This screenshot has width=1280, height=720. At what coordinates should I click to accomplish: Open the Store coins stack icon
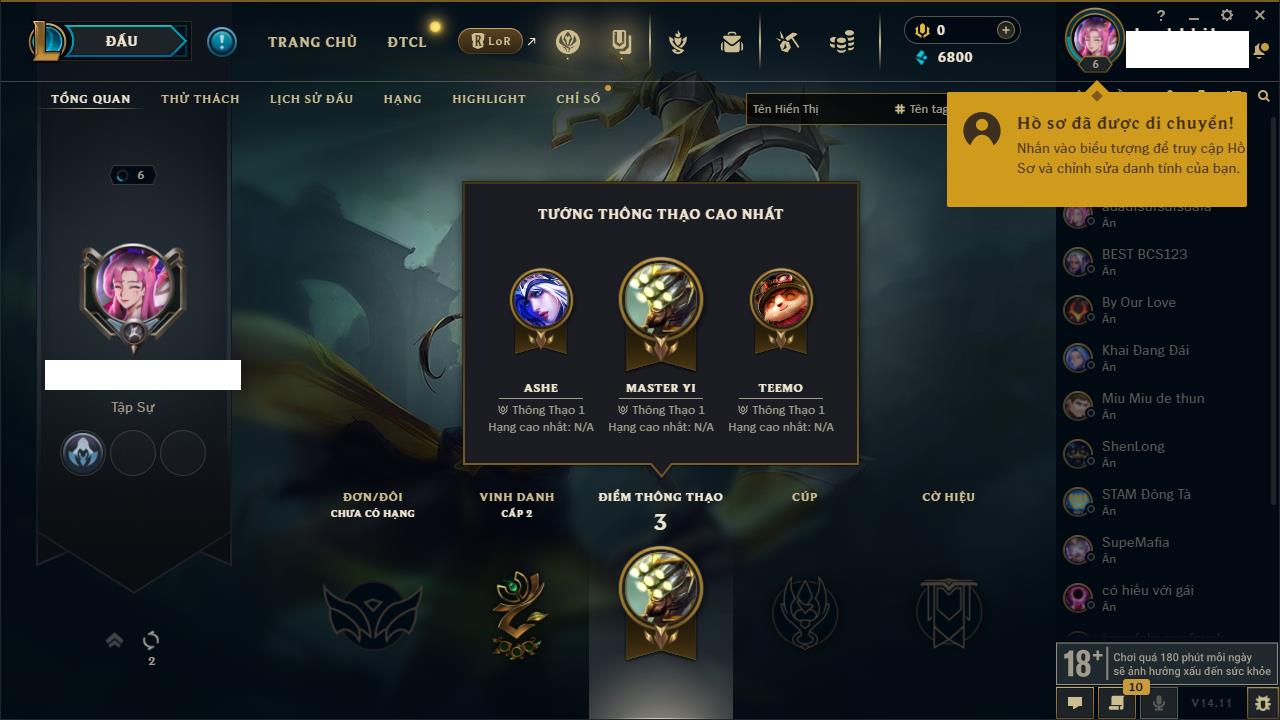pos(842,42)
